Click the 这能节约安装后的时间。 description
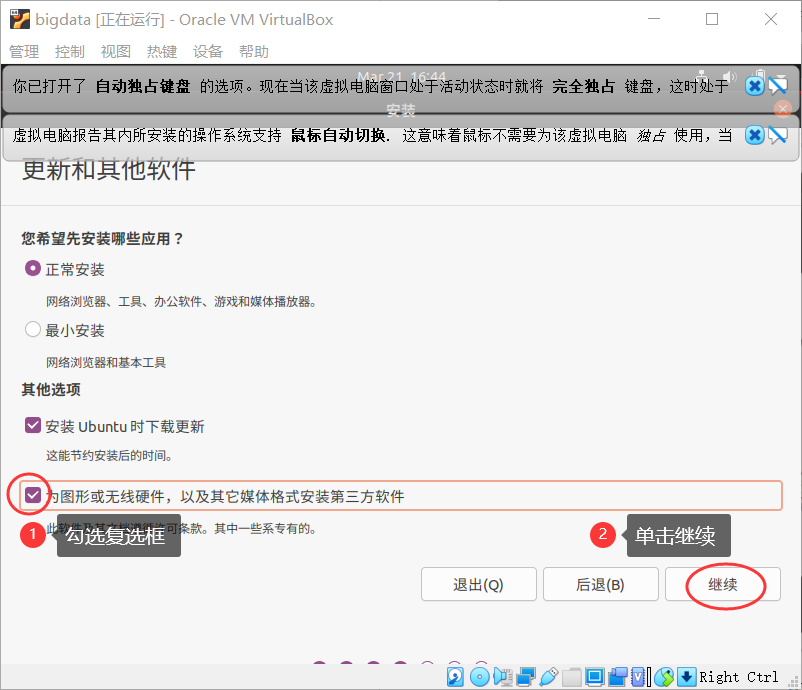802x690 pixels. [x=108, y=455]
